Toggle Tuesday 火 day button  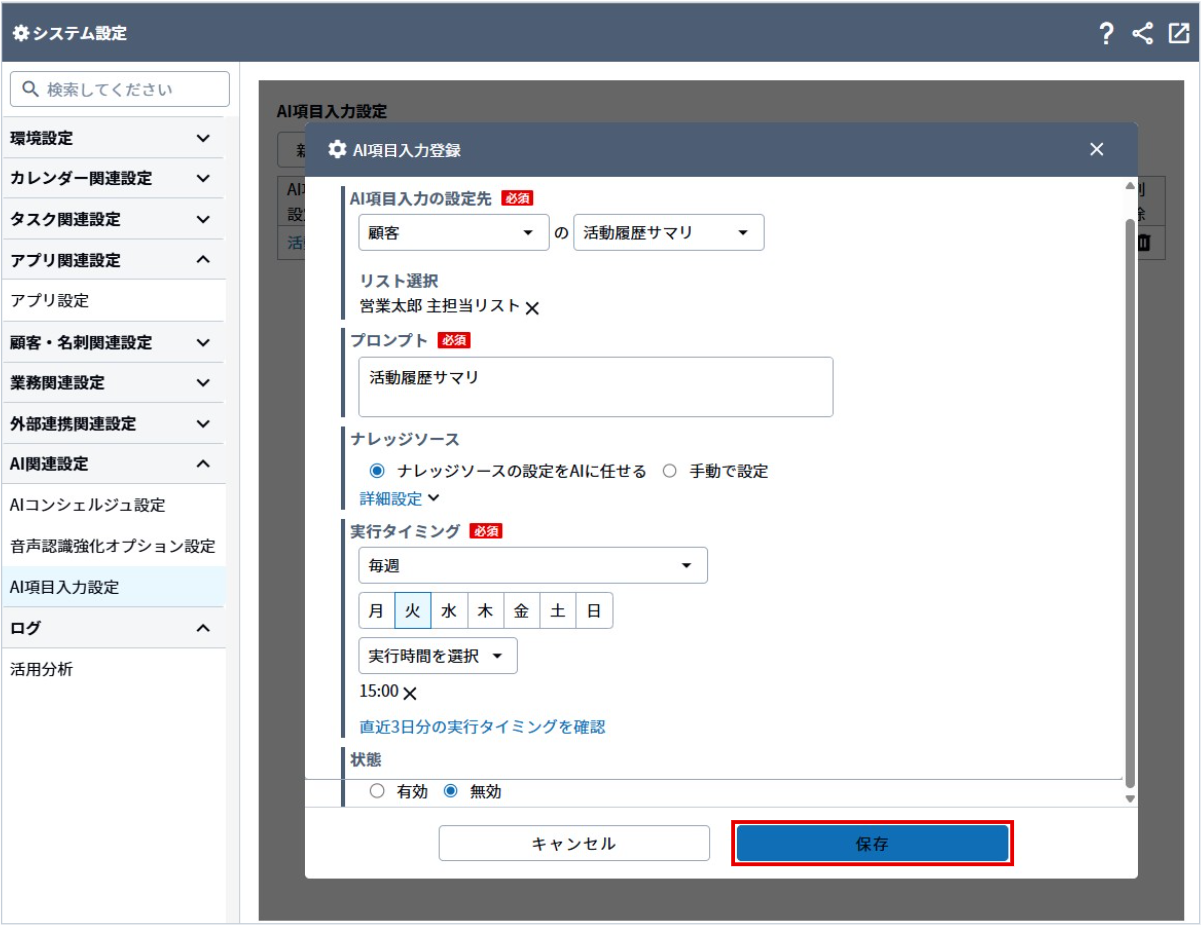tap(412, 611)
